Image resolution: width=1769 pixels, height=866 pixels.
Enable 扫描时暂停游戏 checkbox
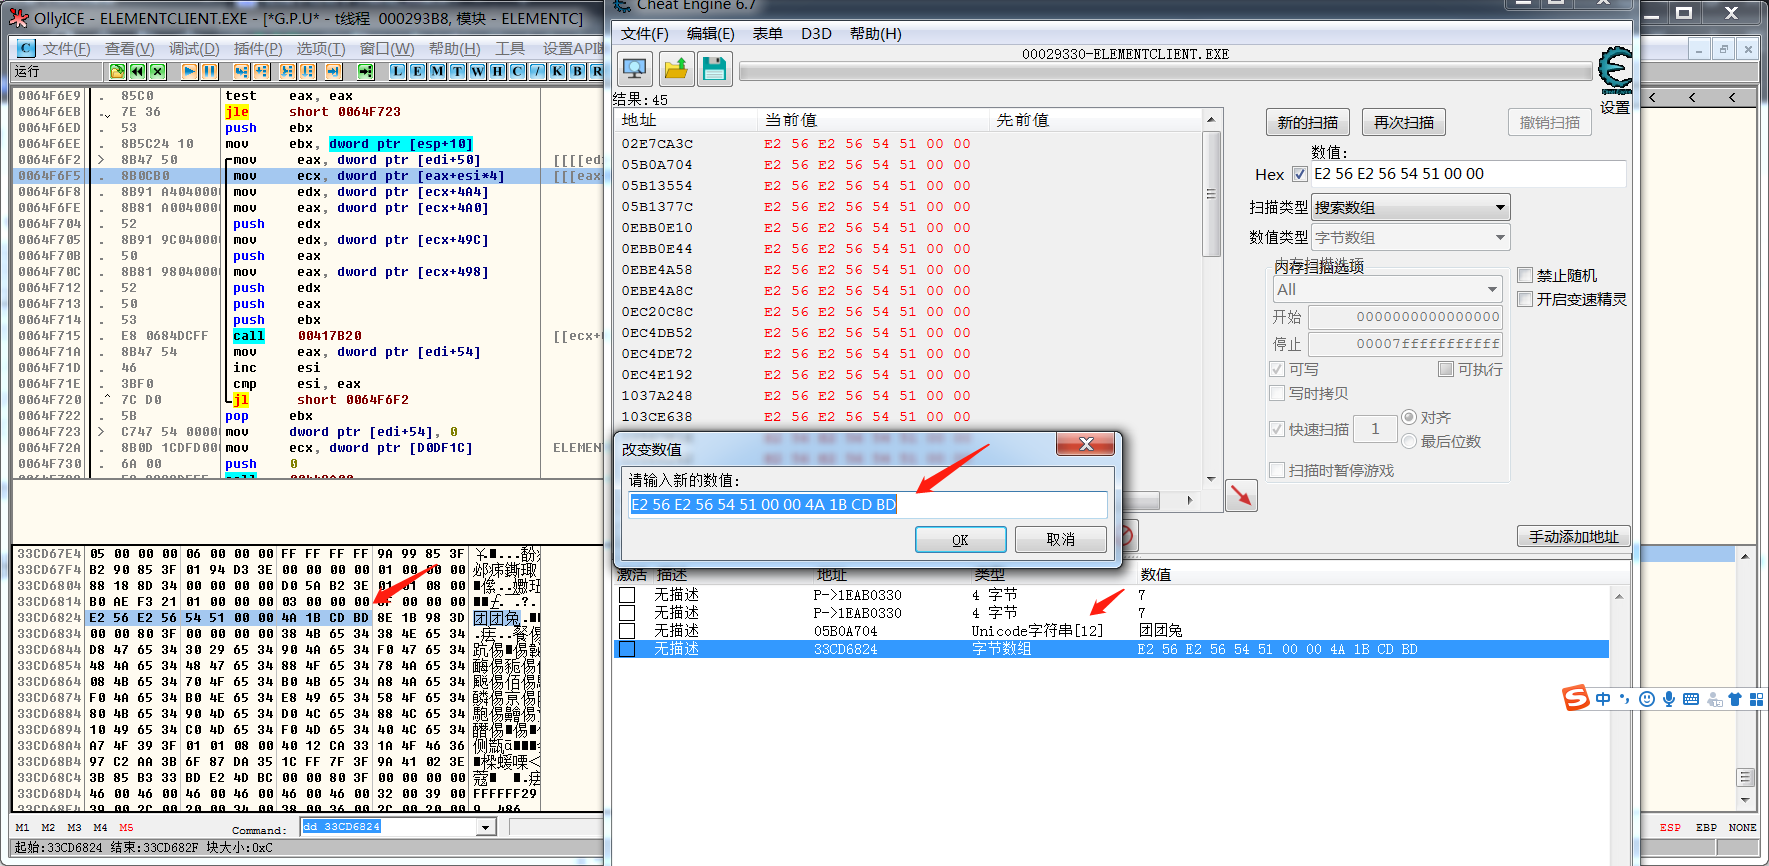[1277, 470]
